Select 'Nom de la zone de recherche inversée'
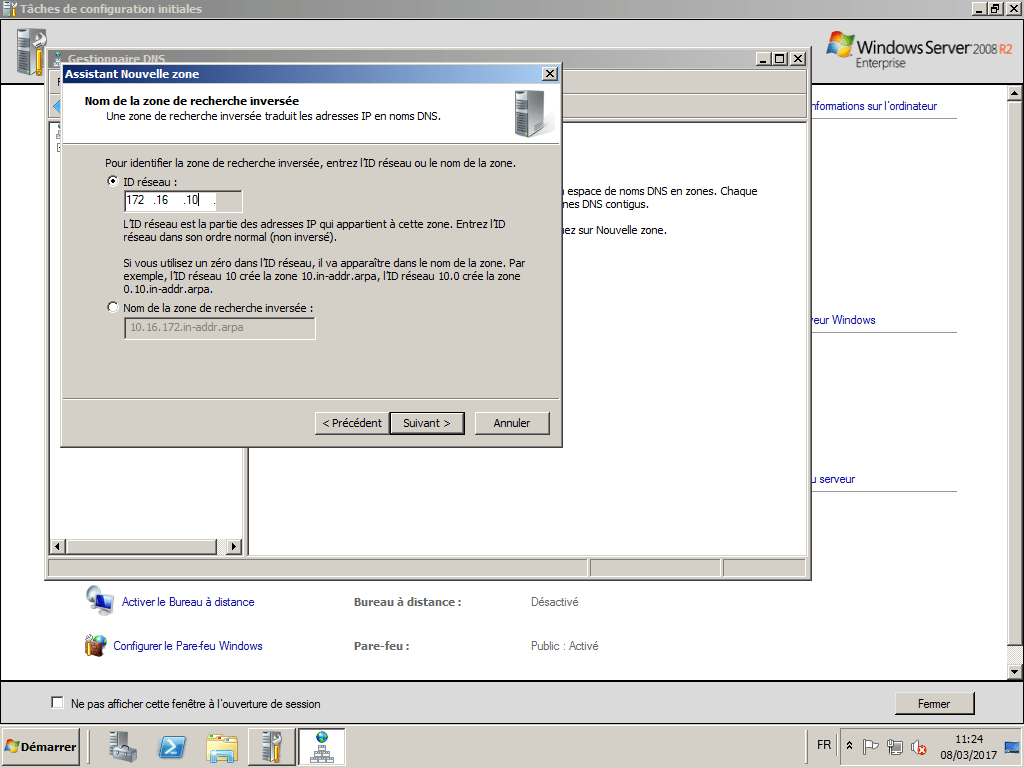The width and height of the screenshot is (1024, 768). point(113,307)
